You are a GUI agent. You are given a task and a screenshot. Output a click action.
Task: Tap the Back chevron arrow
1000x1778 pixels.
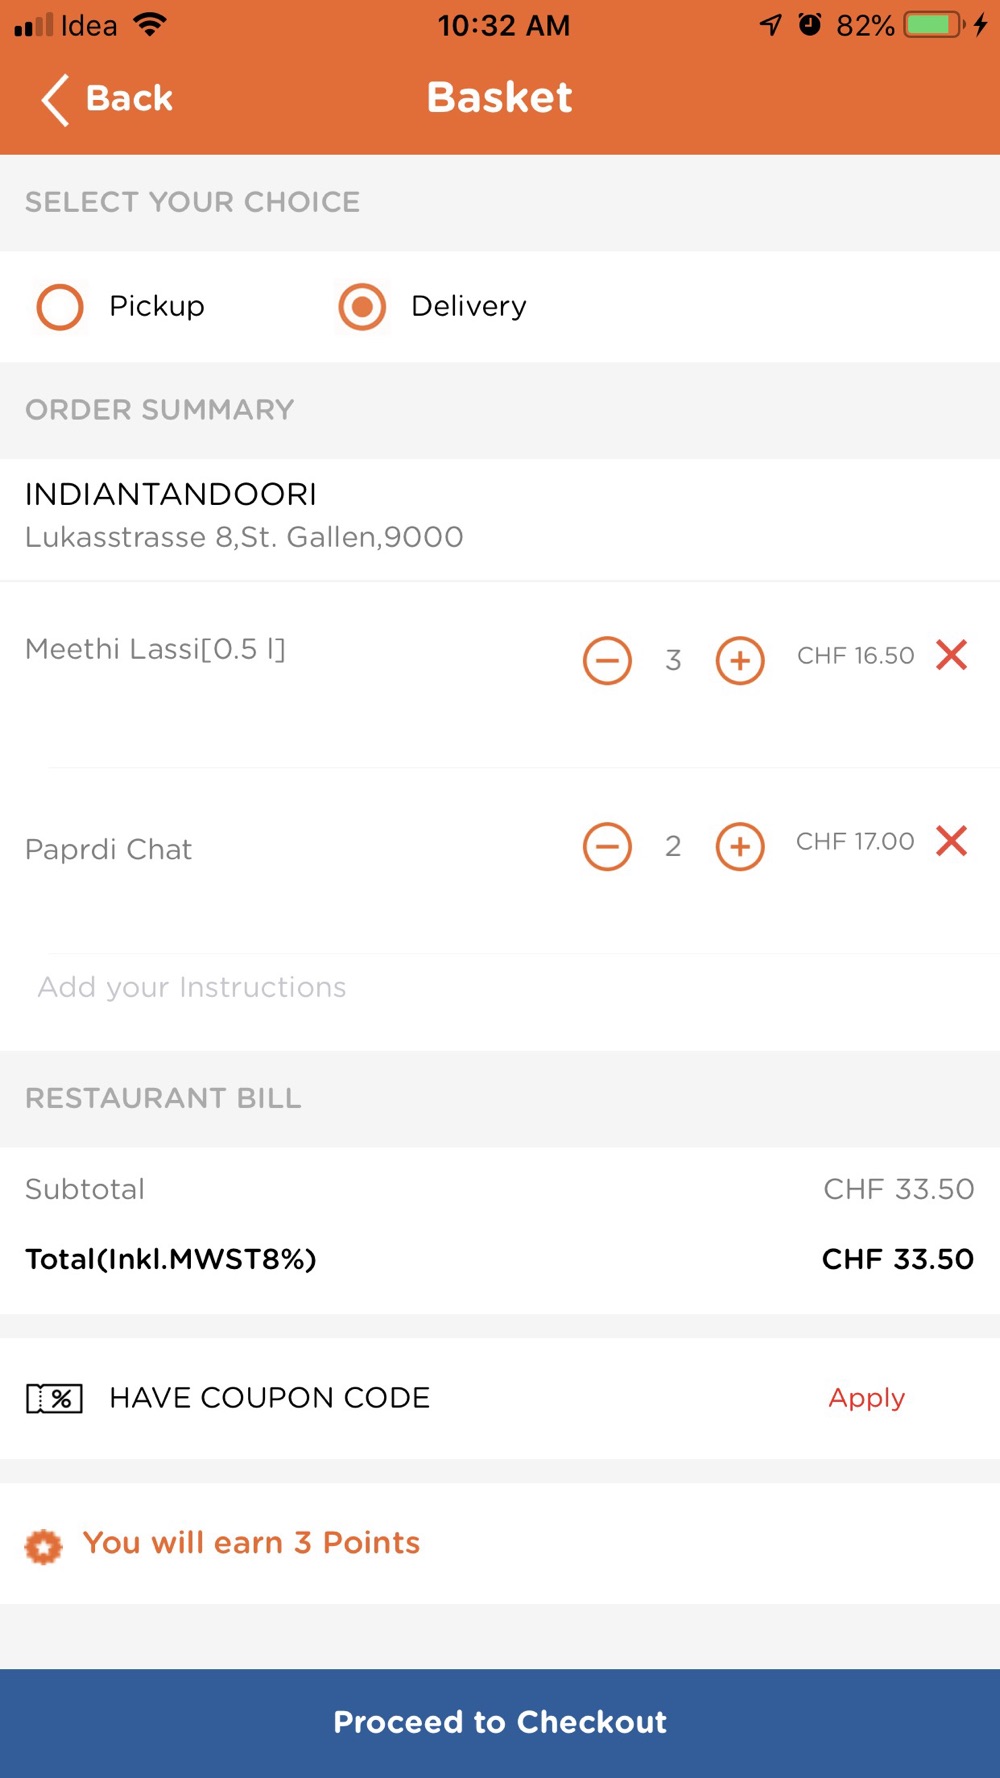(x=55, y=99)
